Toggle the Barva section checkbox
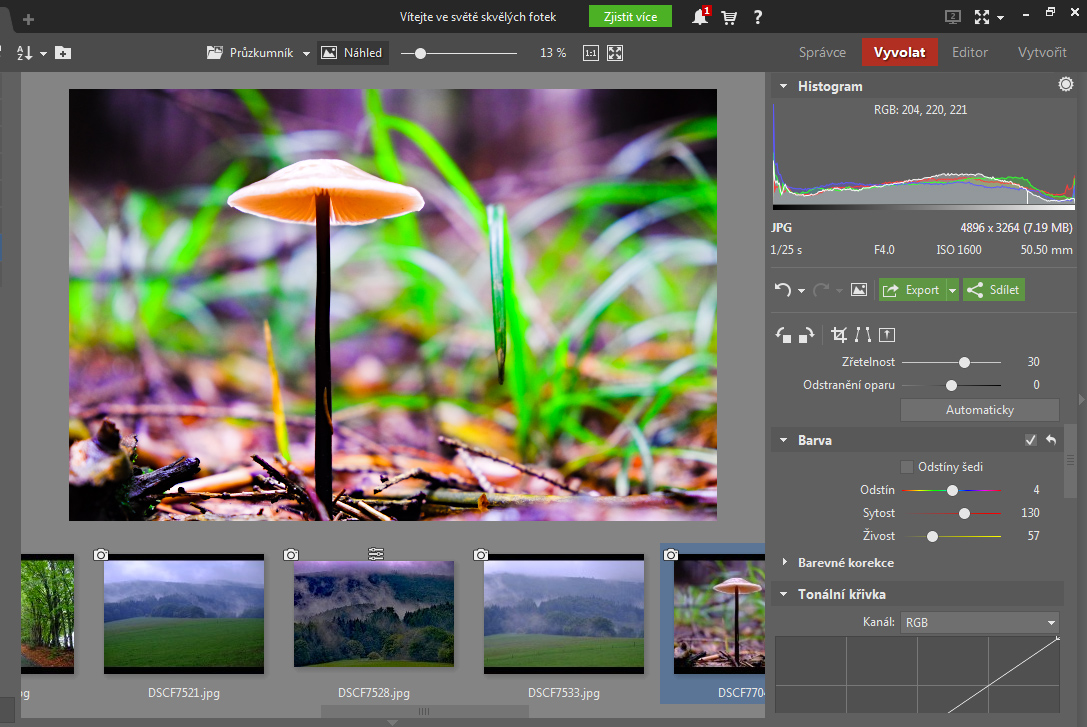The height and width of the screenshot is (727, 1087). [1031, 440]
